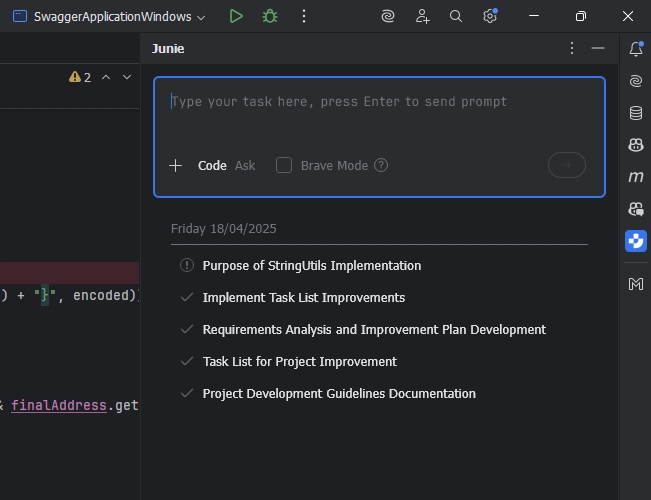This screenshot has width=651, height=500.
Task: Click add context plus button
Action: [x=176, y=166]
